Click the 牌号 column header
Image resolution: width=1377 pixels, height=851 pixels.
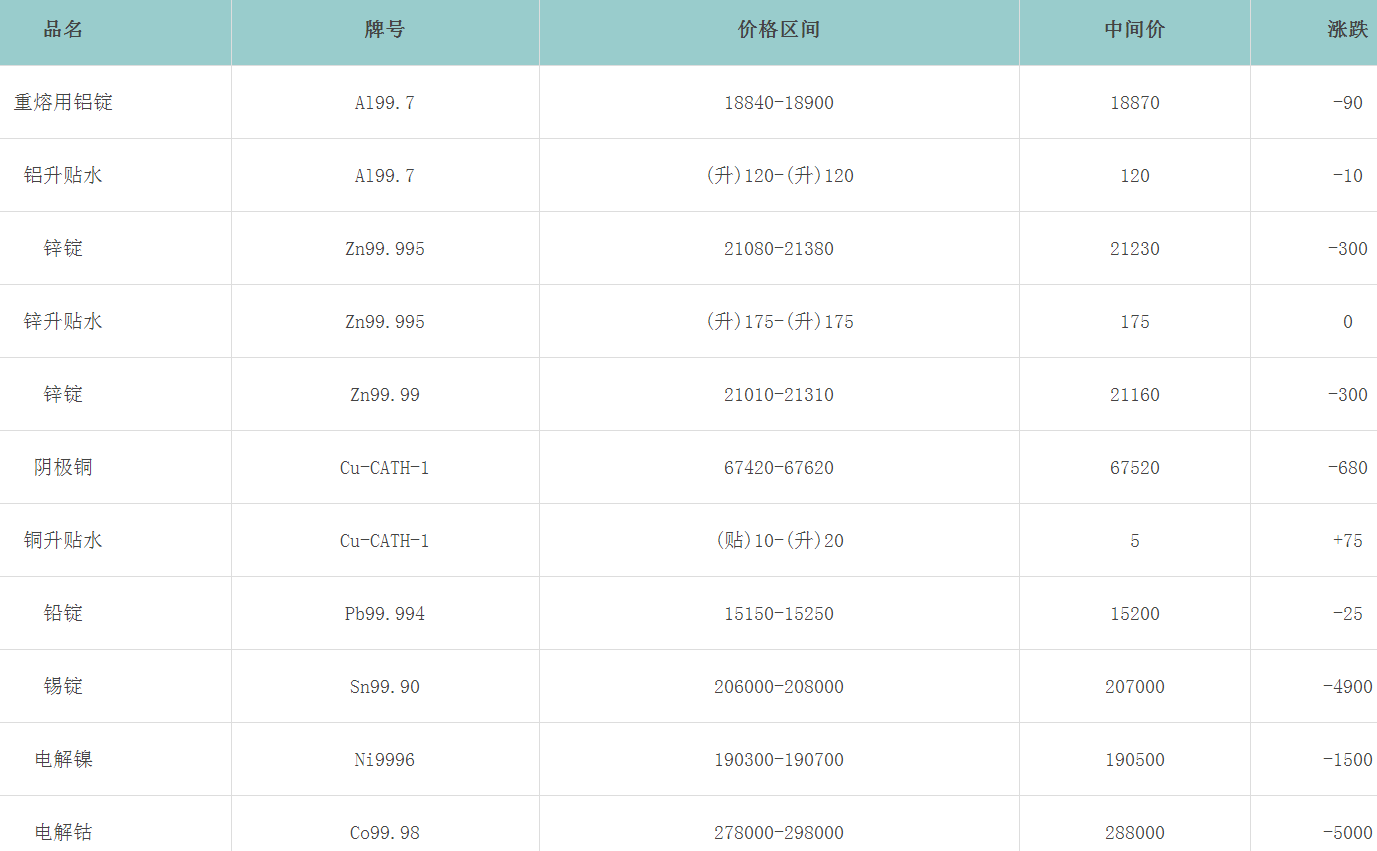pyautogui.click(x=385, y=30)
